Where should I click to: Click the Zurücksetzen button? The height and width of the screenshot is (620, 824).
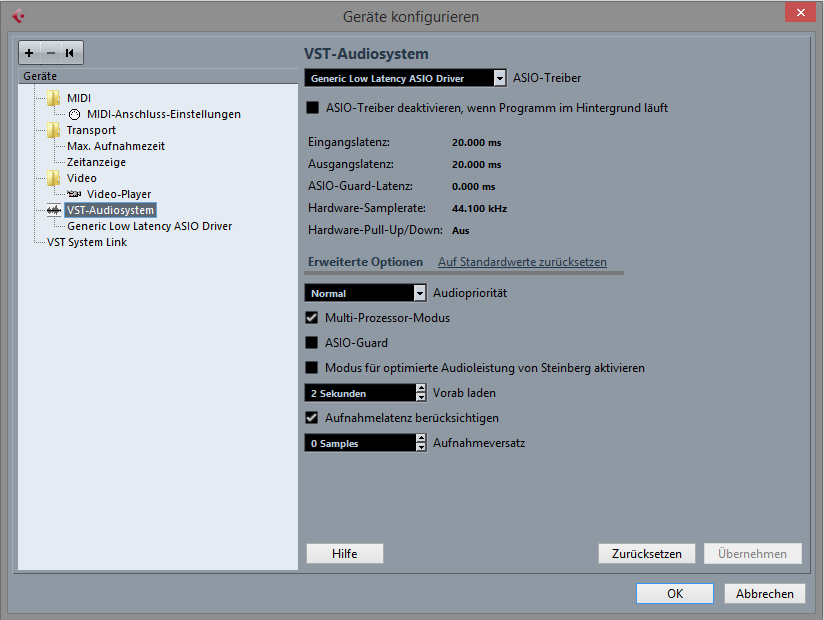click(x=647, y=554)
